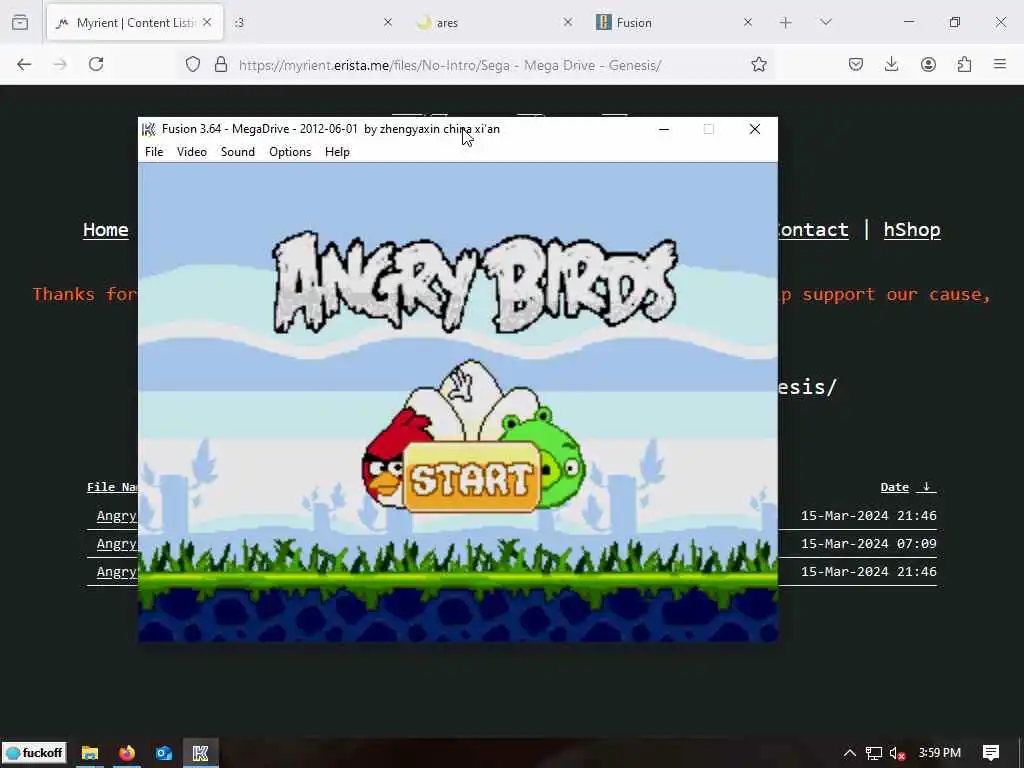The height and width of the screenshot is (768, 1024).
Task: Show hidden system tray icons
Action: [x=850, y=753]
